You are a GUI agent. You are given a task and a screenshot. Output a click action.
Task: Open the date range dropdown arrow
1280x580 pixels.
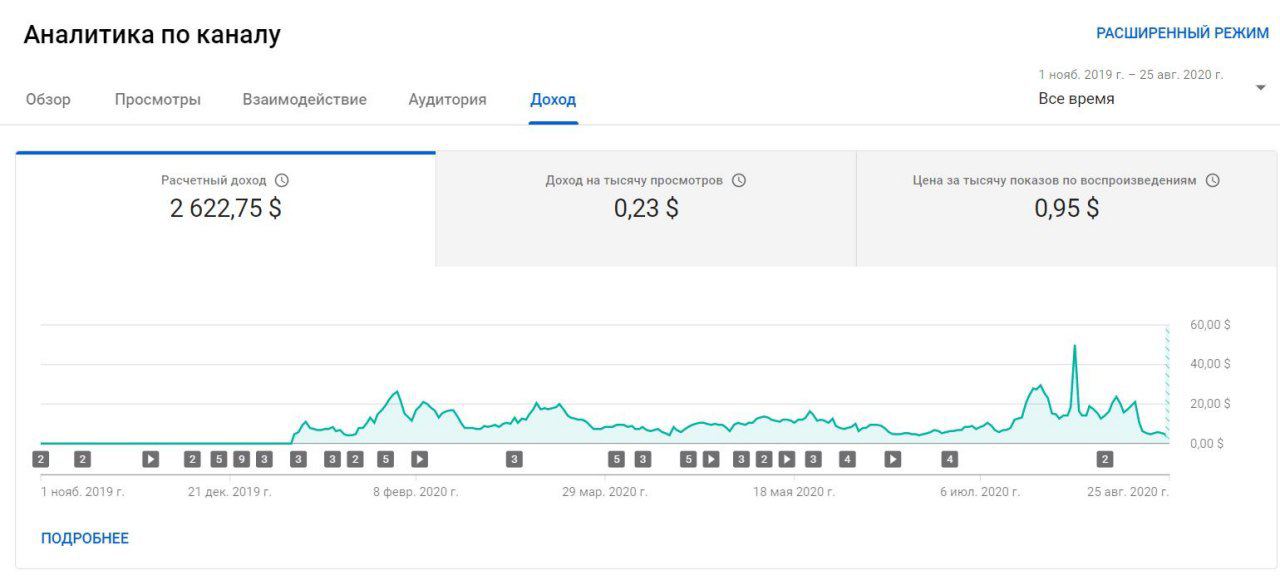click(x=1260, y=88)
